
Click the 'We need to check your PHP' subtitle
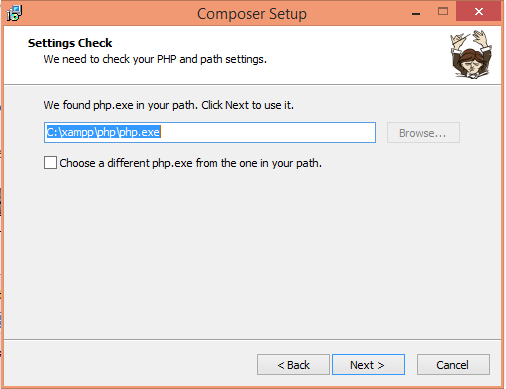click(155, 59)
